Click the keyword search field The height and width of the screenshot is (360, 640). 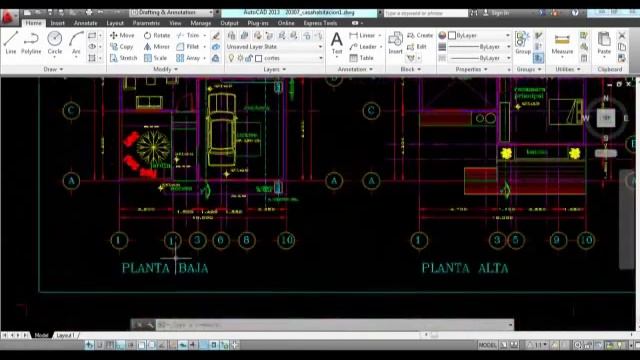click(x=426, y=13)
